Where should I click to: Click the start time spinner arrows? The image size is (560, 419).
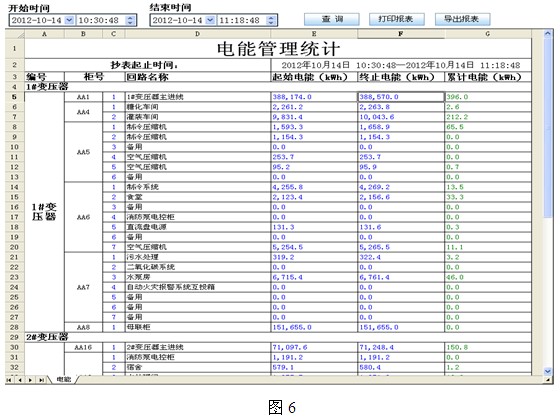pyautogui.click(x=130, y=20)
